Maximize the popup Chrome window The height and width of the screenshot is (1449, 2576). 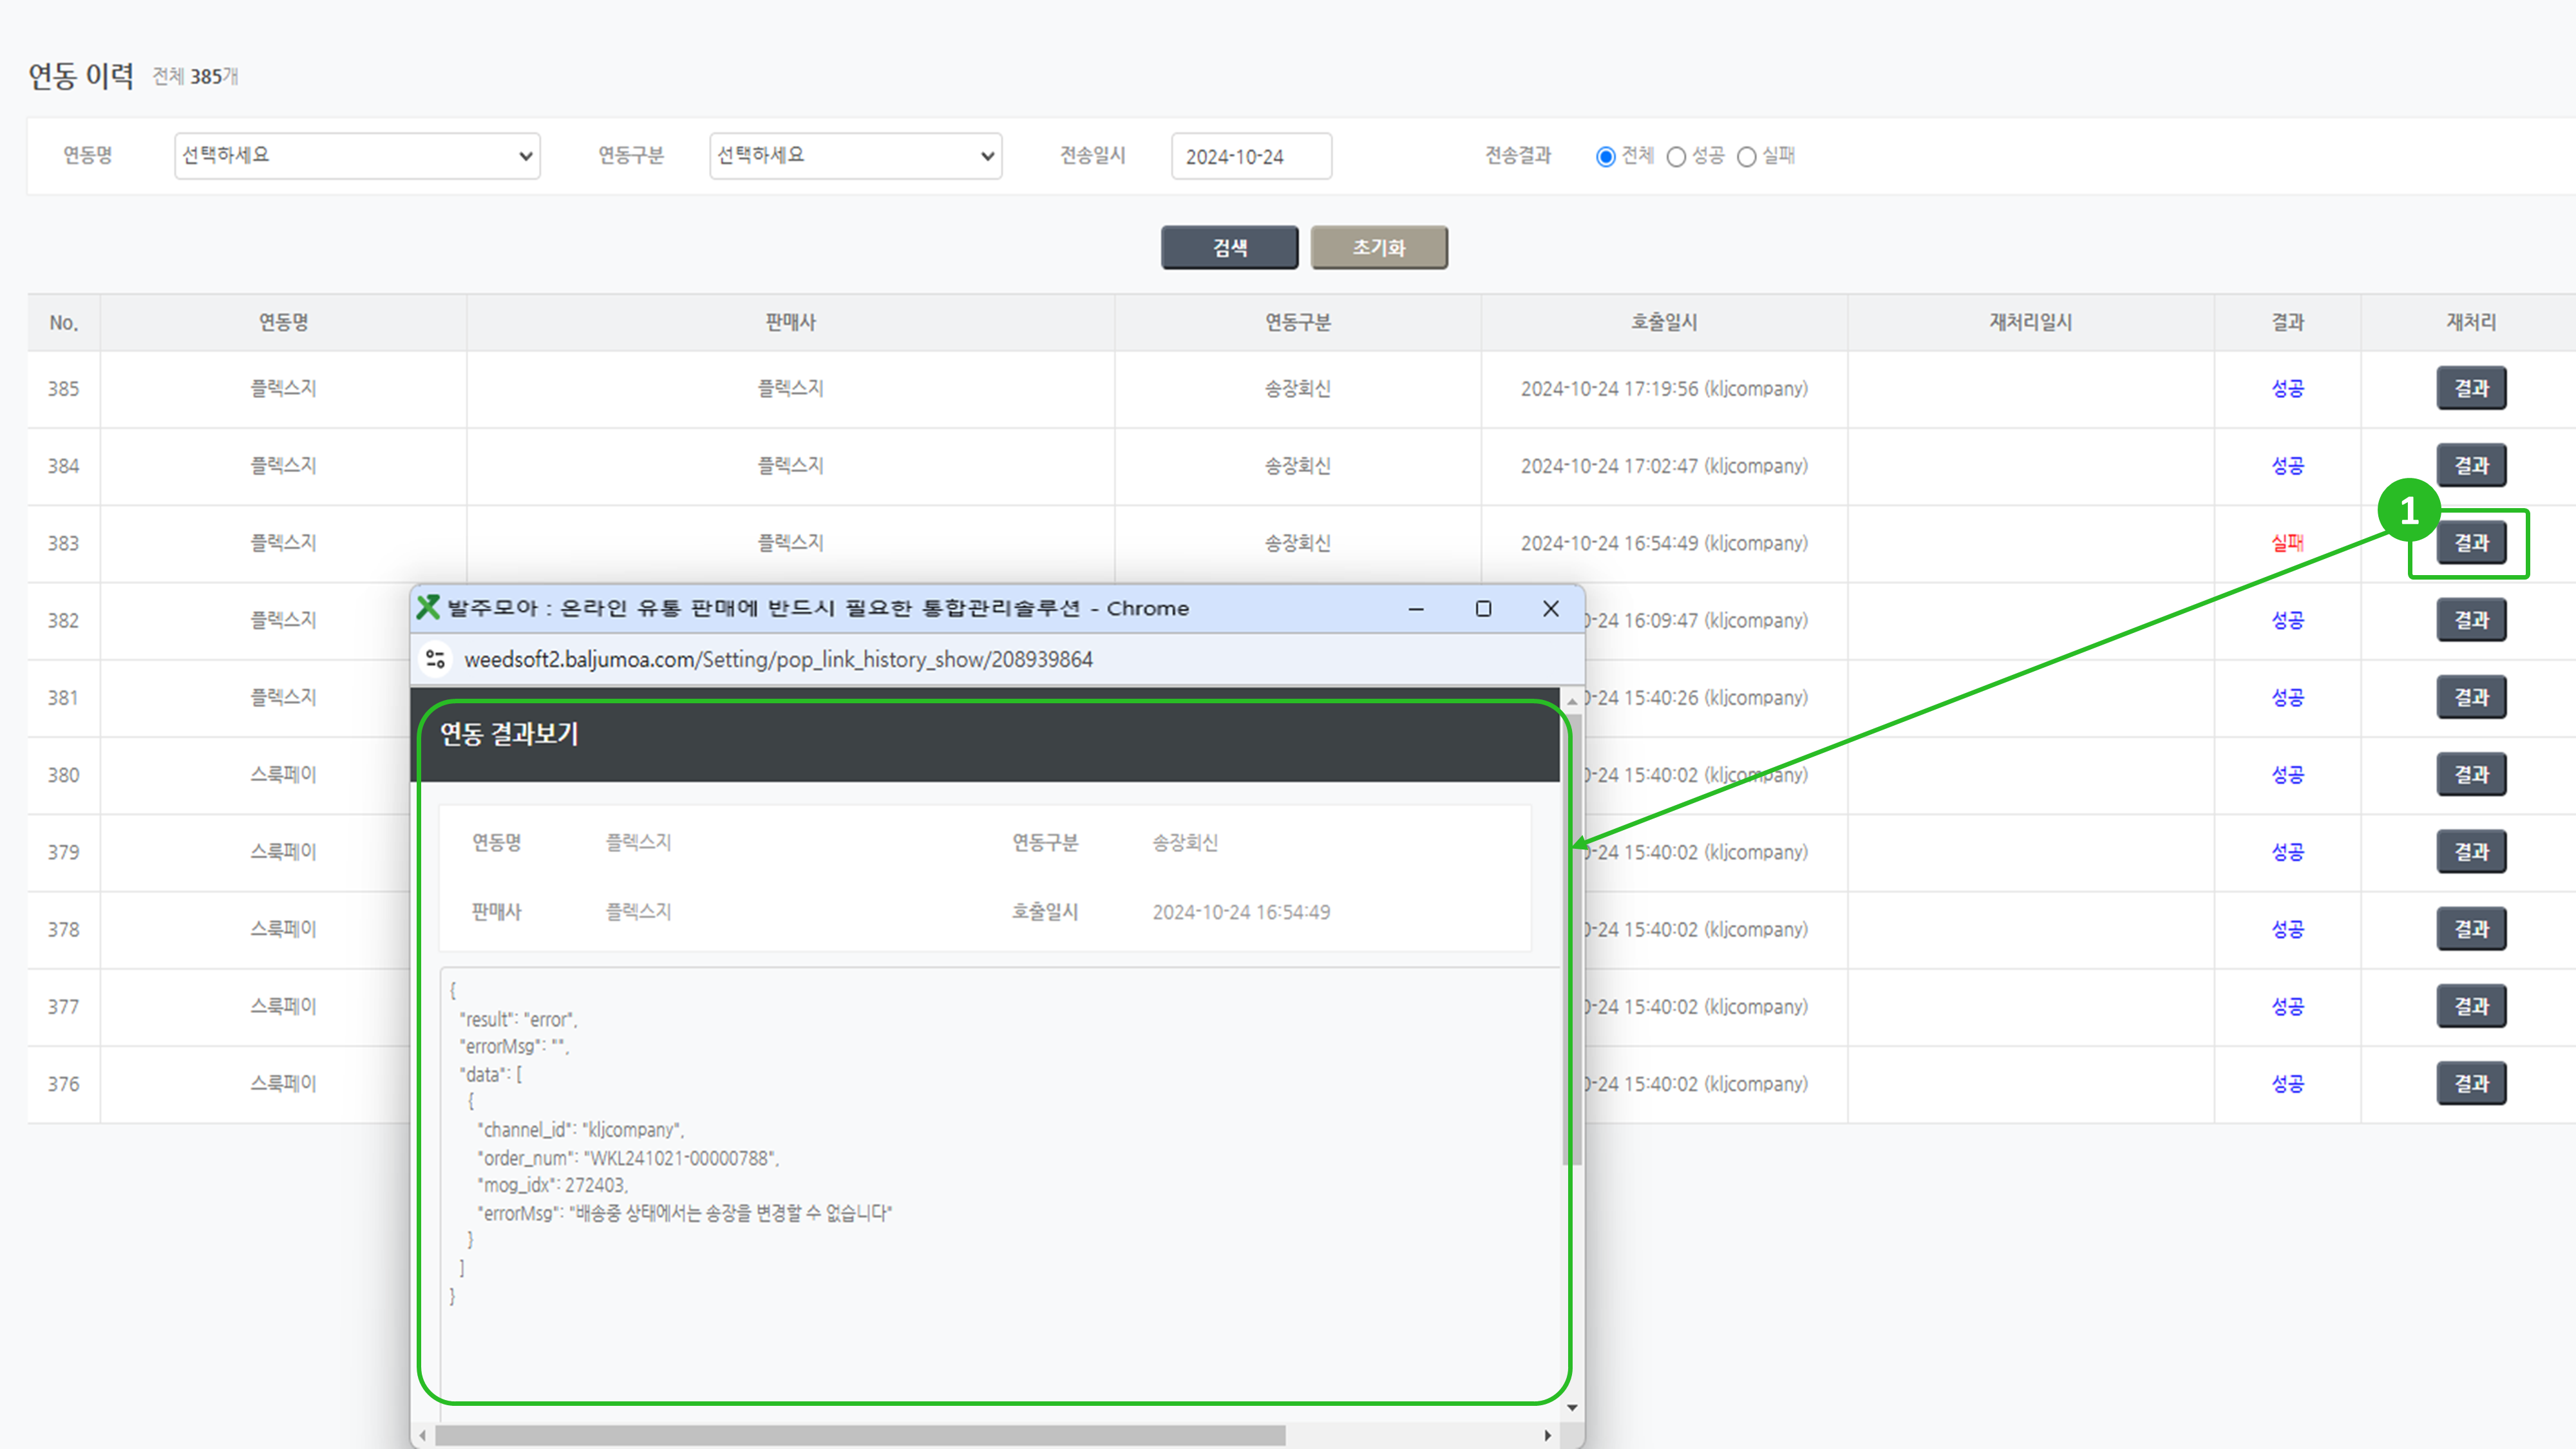(x=1483, y=609)
